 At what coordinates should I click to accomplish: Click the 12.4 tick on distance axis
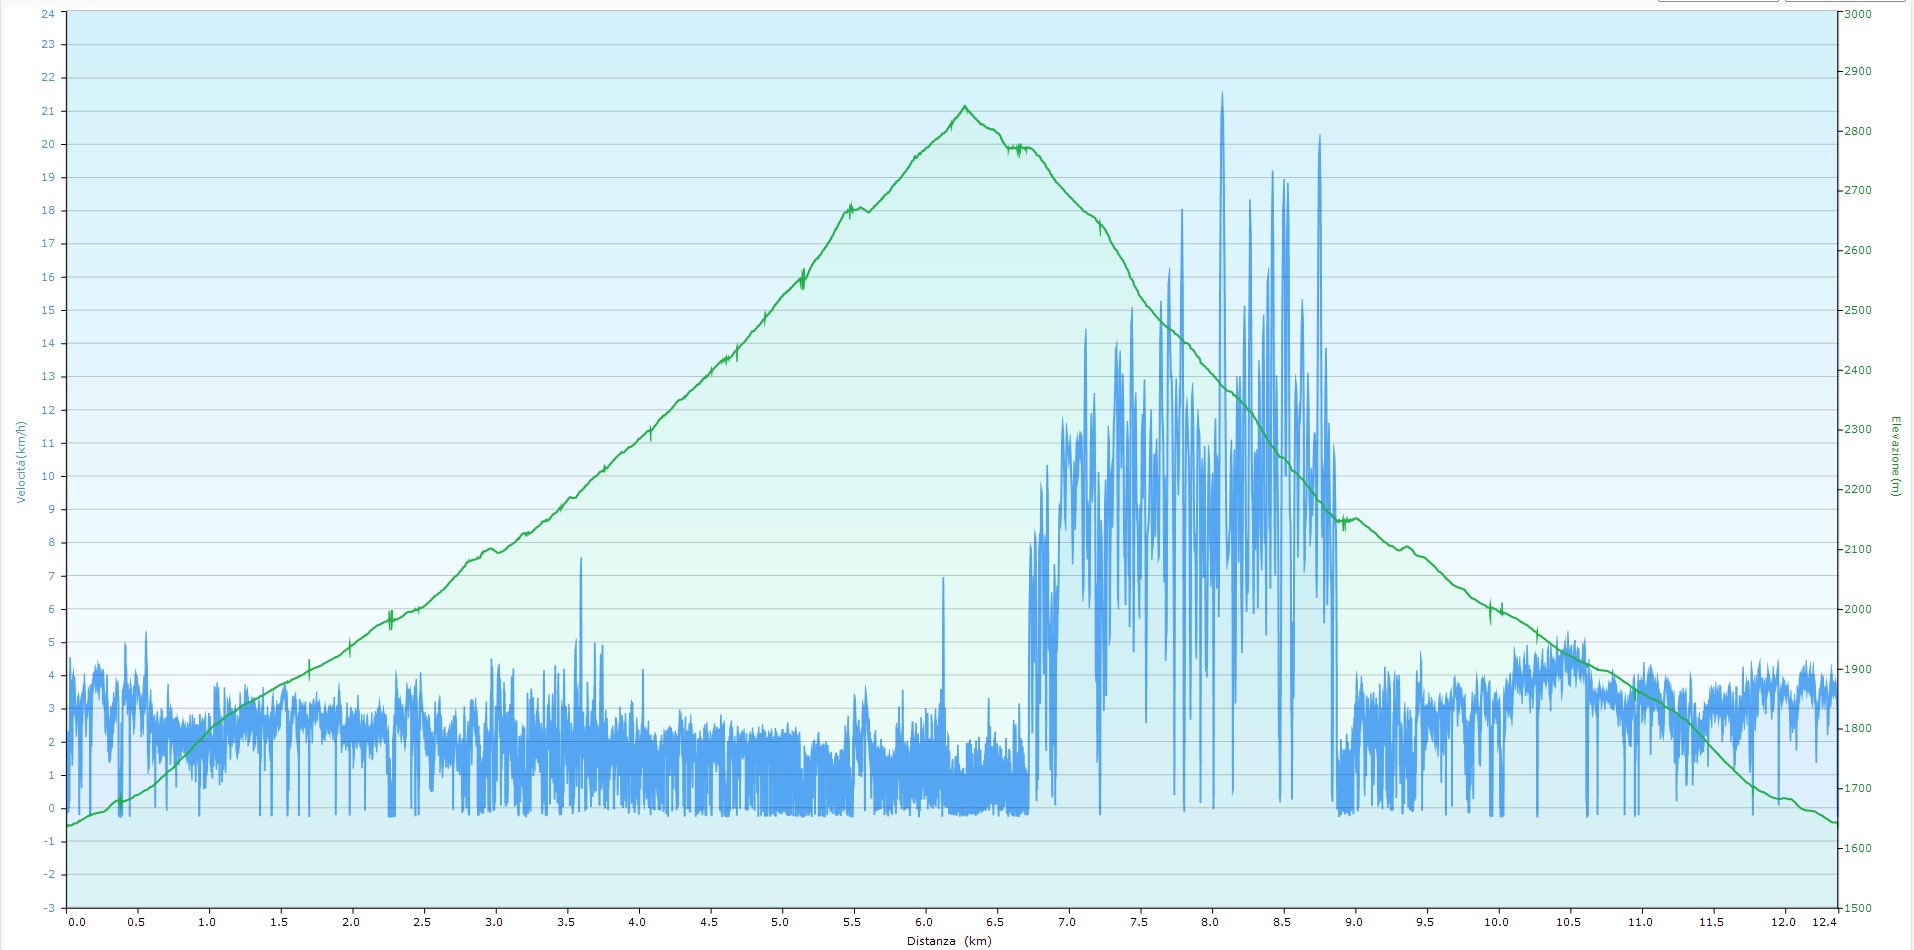pos(1827,922)
